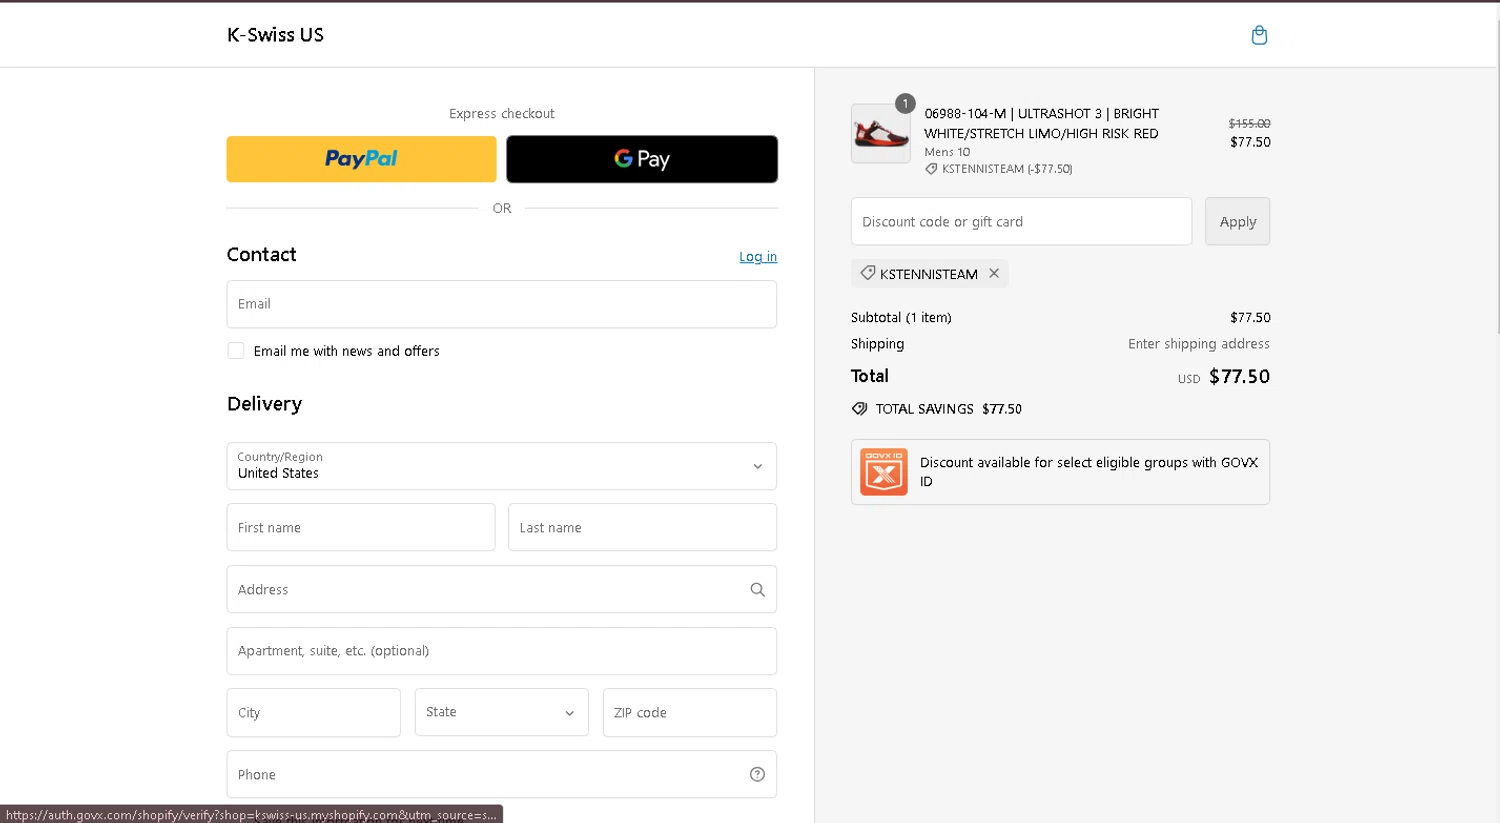Viewport: 1500px width, 823px height.
Task: Open the Country/Region dropdown
Action: pos(502,466)
